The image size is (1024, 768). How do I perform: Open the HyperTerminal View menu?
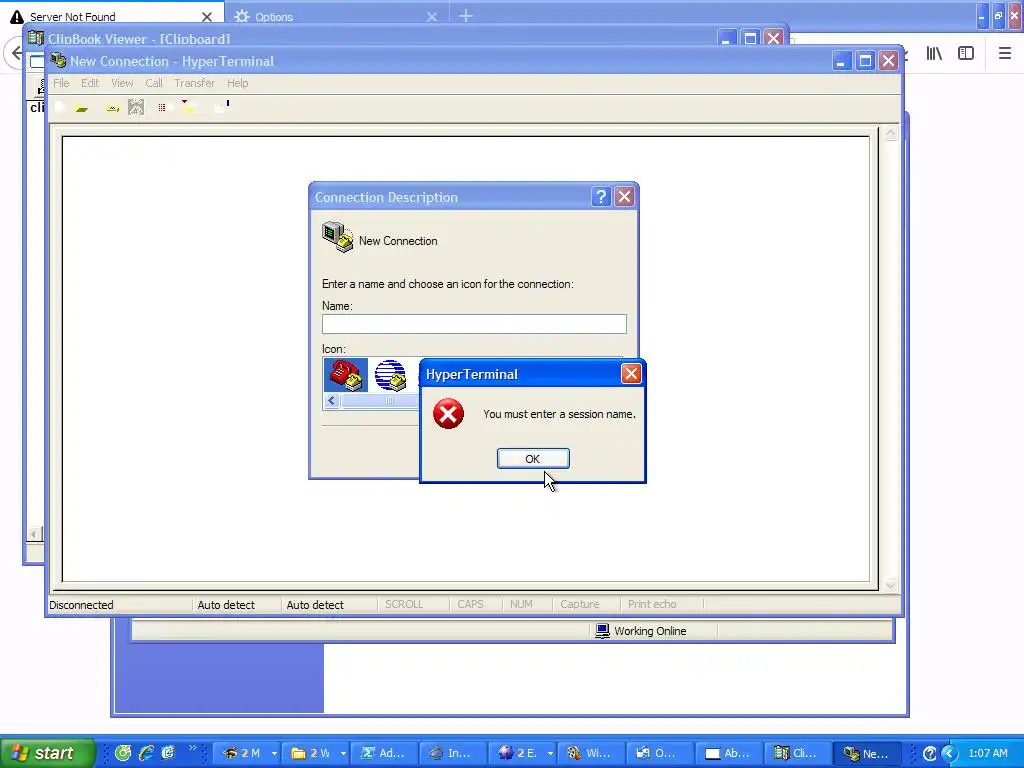[122, 83]
